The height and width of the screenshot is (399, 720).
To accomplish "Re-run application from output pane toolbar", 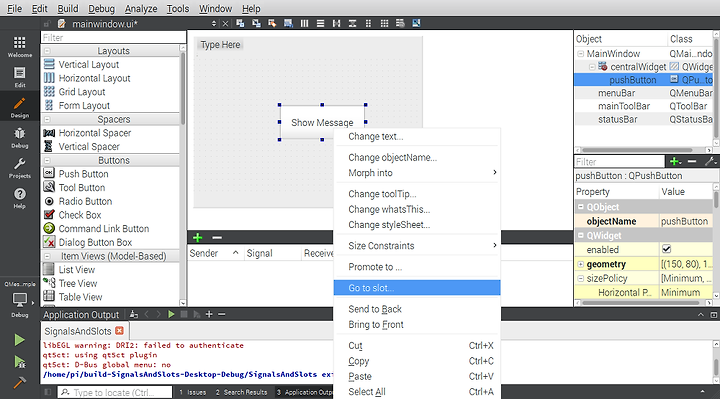I will click(x=171, y=314).
